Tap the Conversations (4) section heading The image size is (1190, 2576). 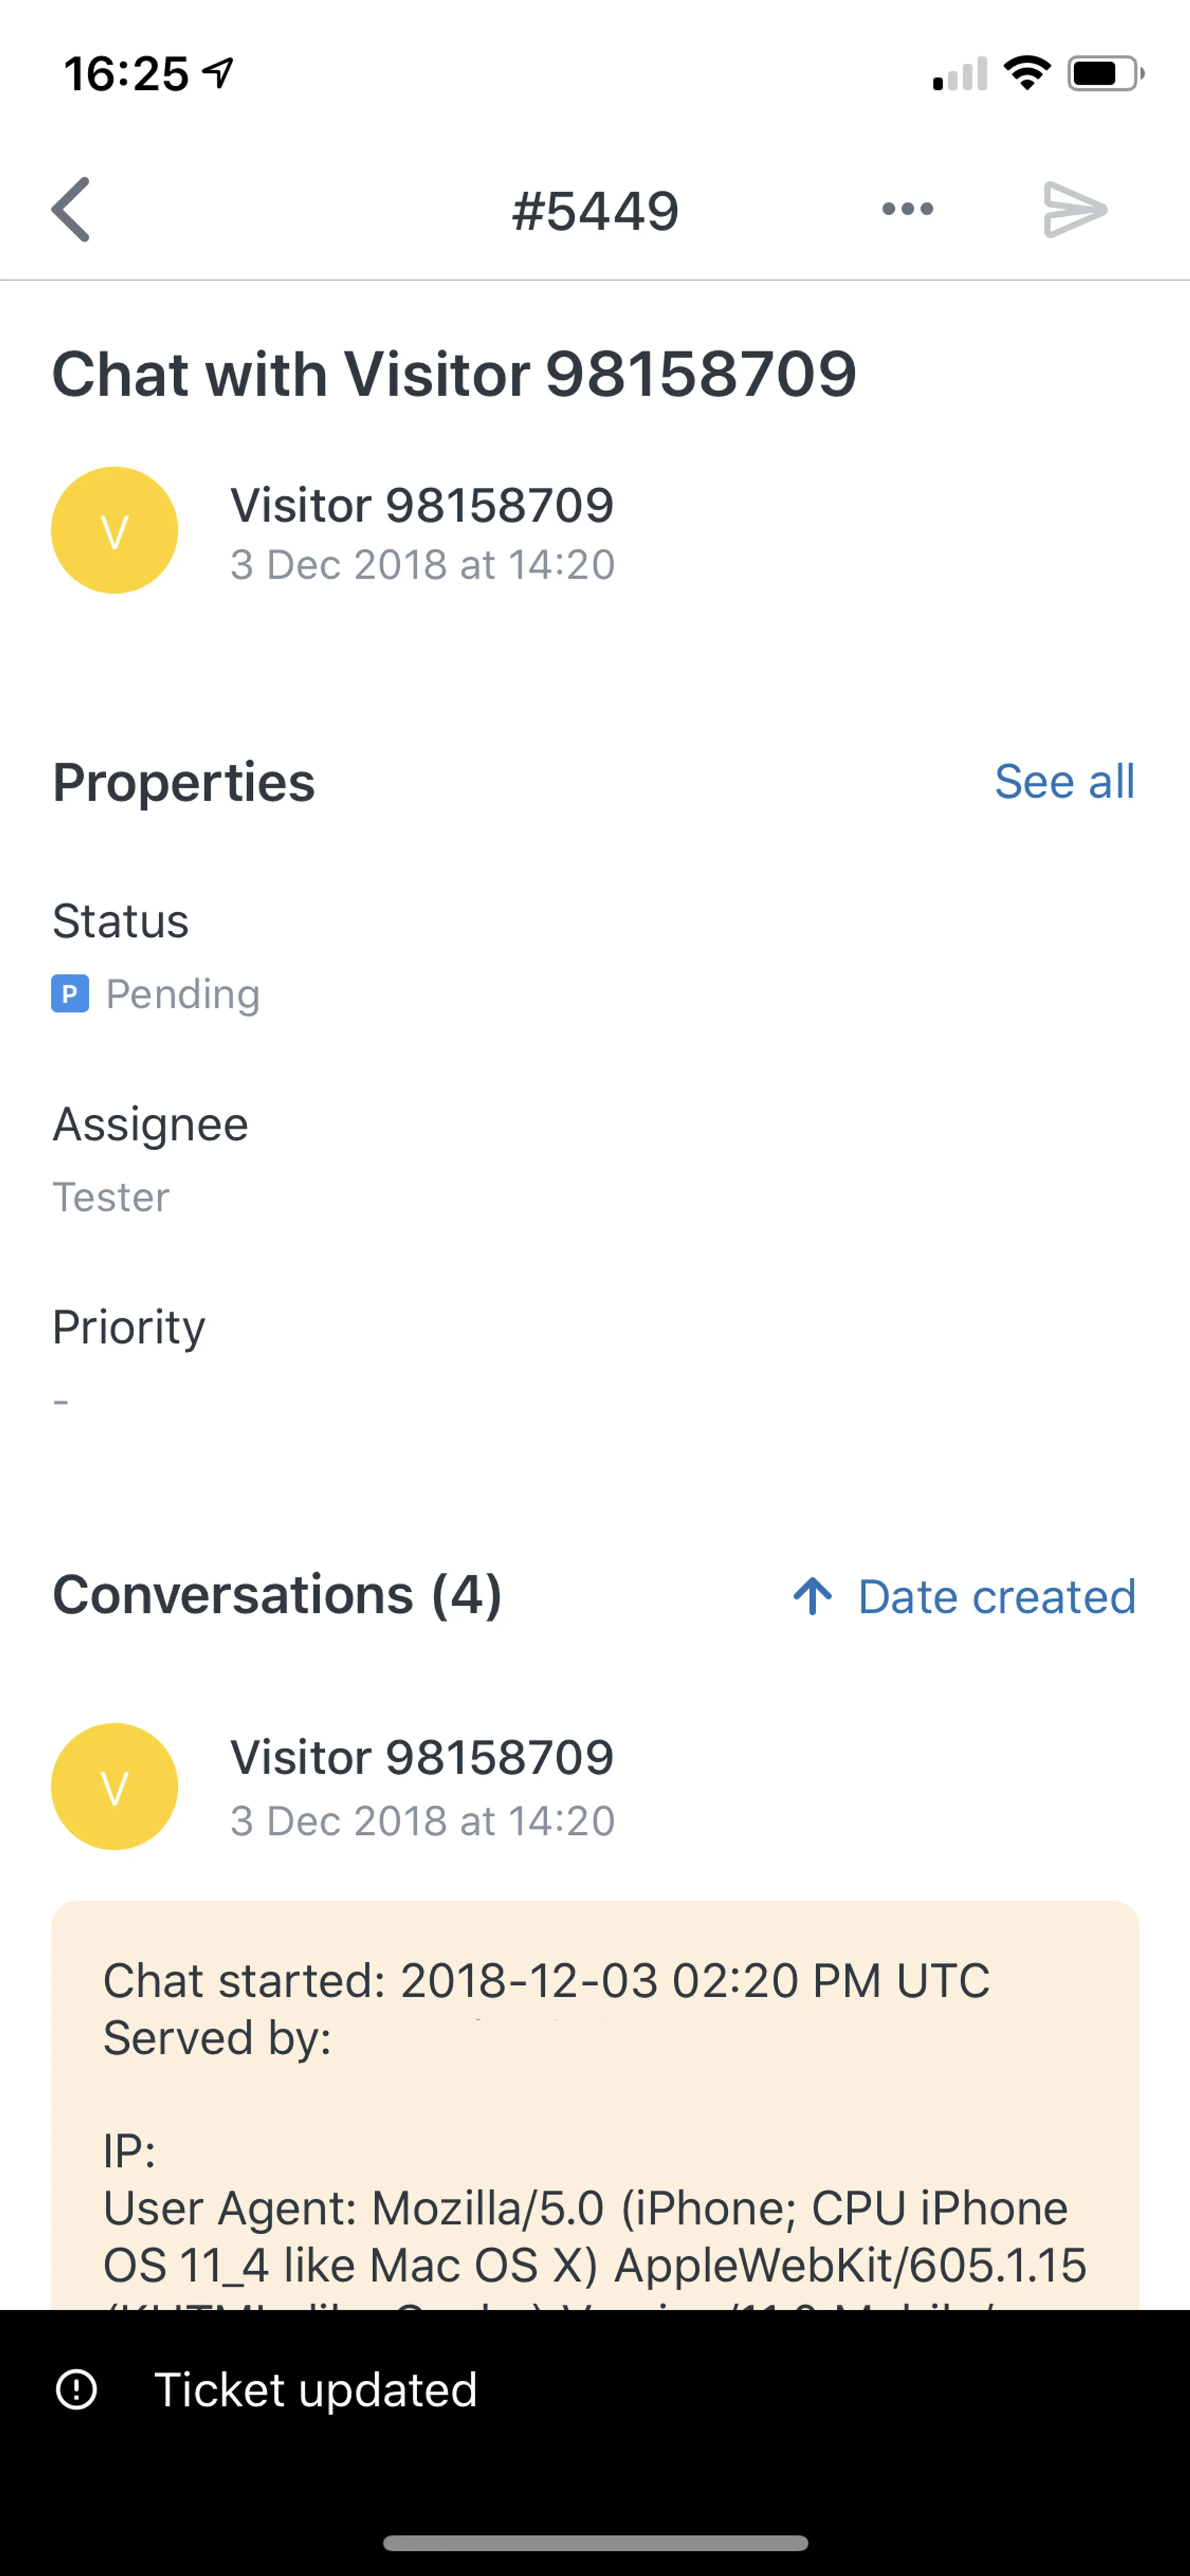tap(277, 1594)
